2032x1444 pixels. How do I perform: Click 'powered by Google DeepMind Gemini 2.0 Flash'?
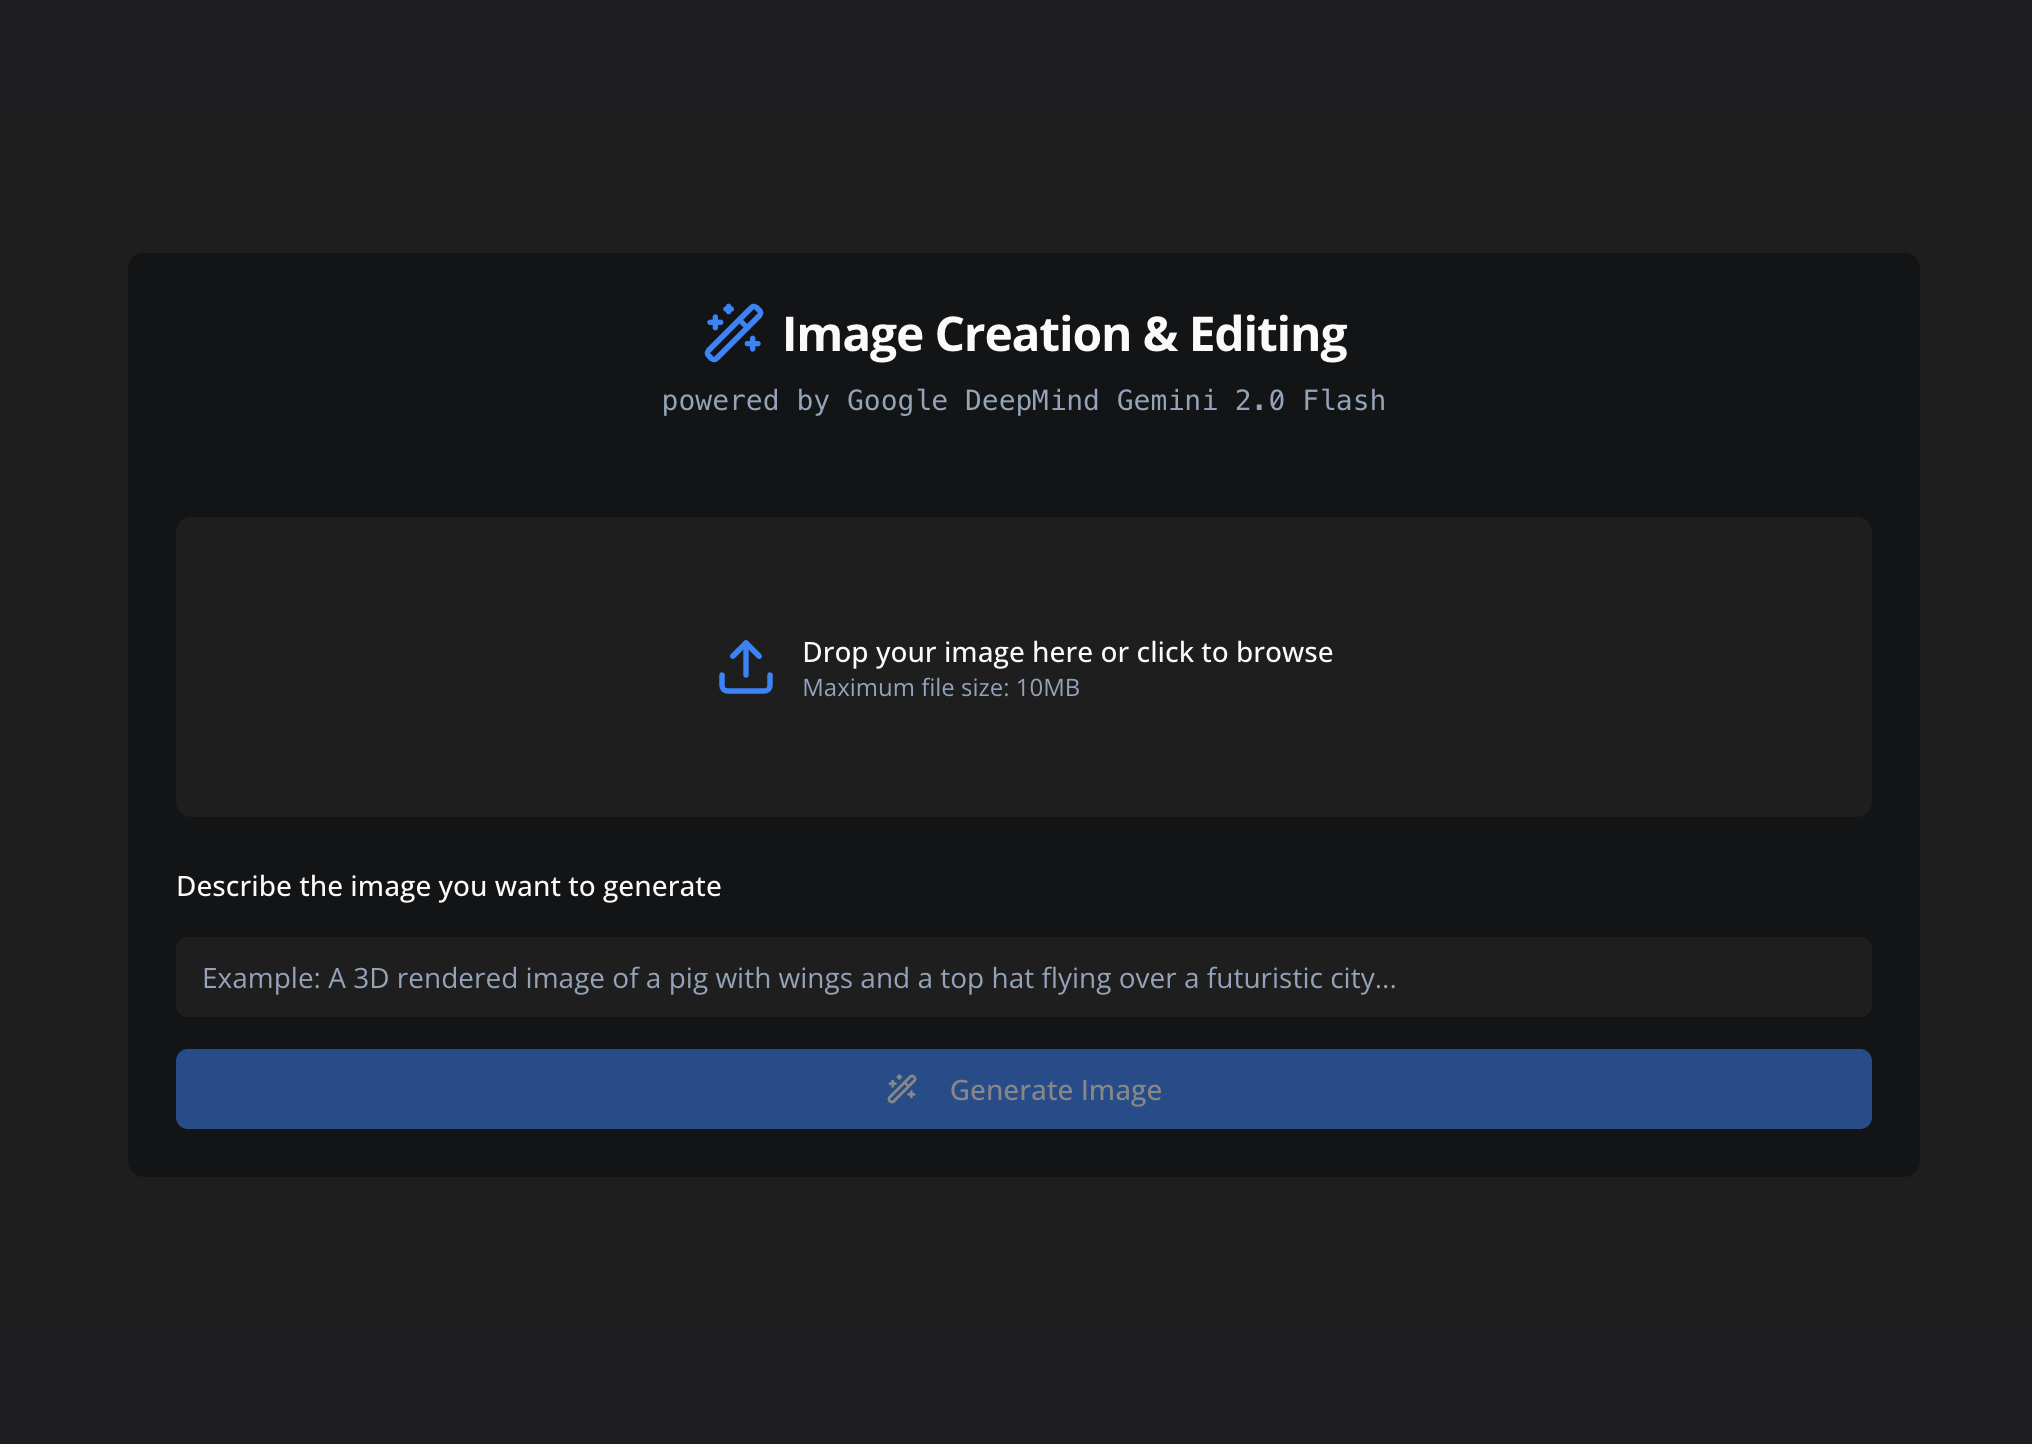1024,401
